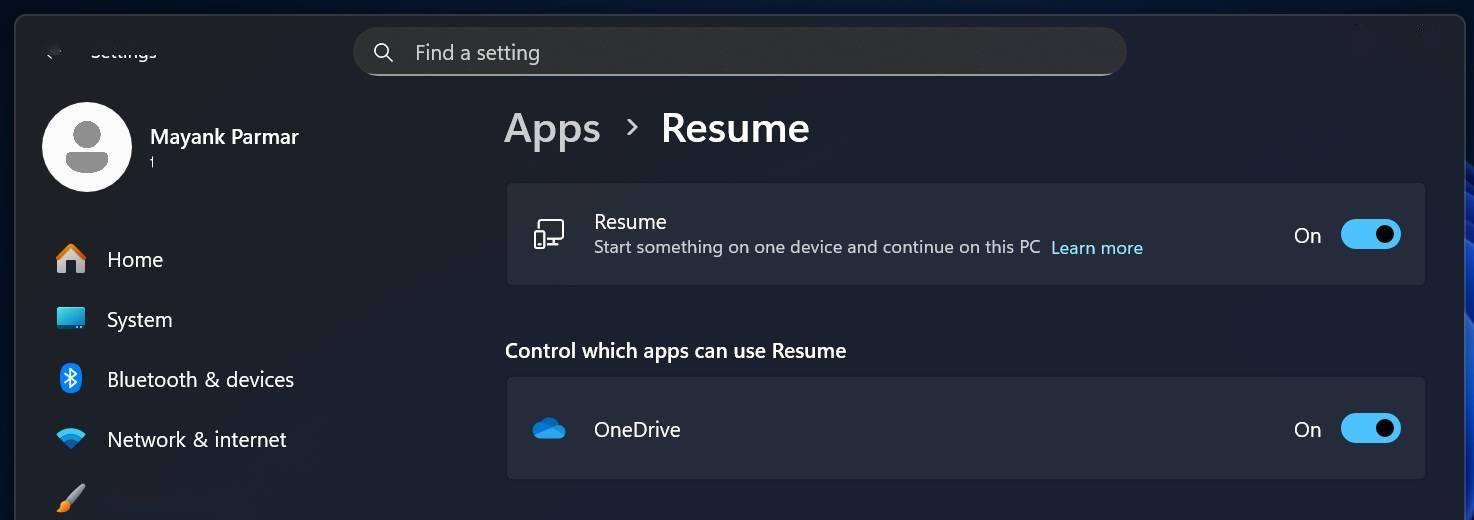Turn off the main Resume toggle

click(1370, 235)
